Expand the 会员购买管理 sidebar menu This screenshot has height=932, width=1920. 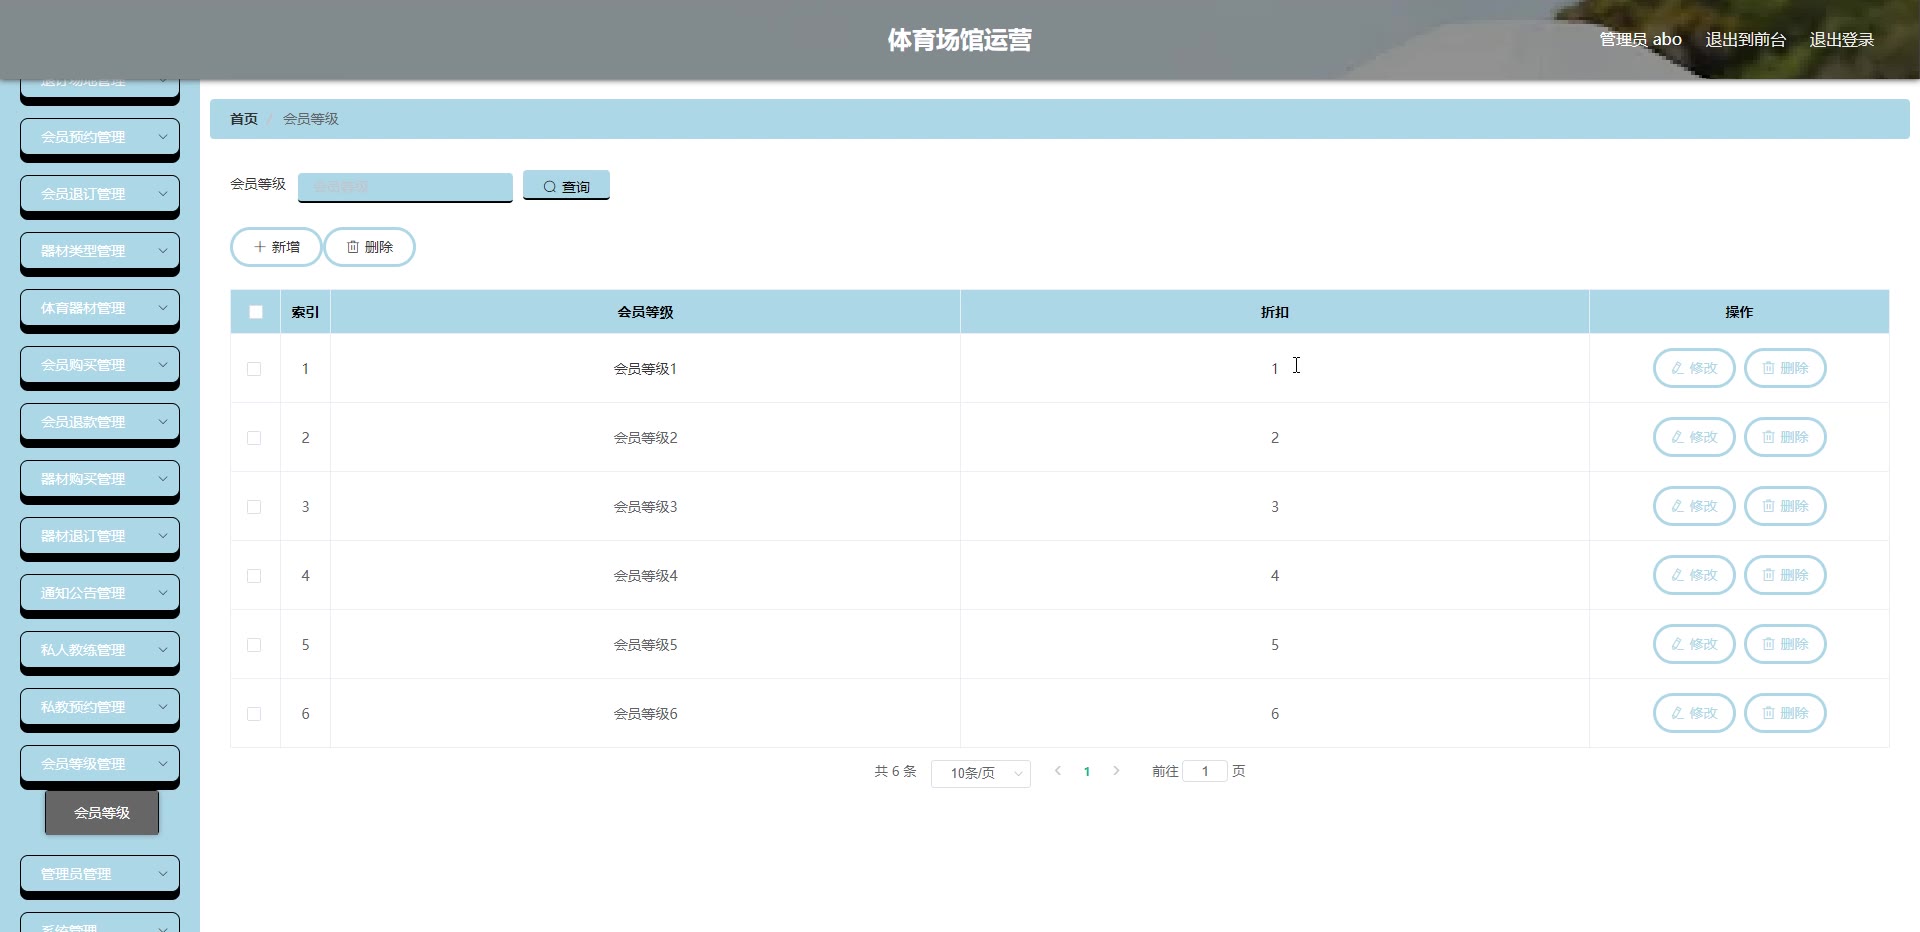[x=100, y=366]
